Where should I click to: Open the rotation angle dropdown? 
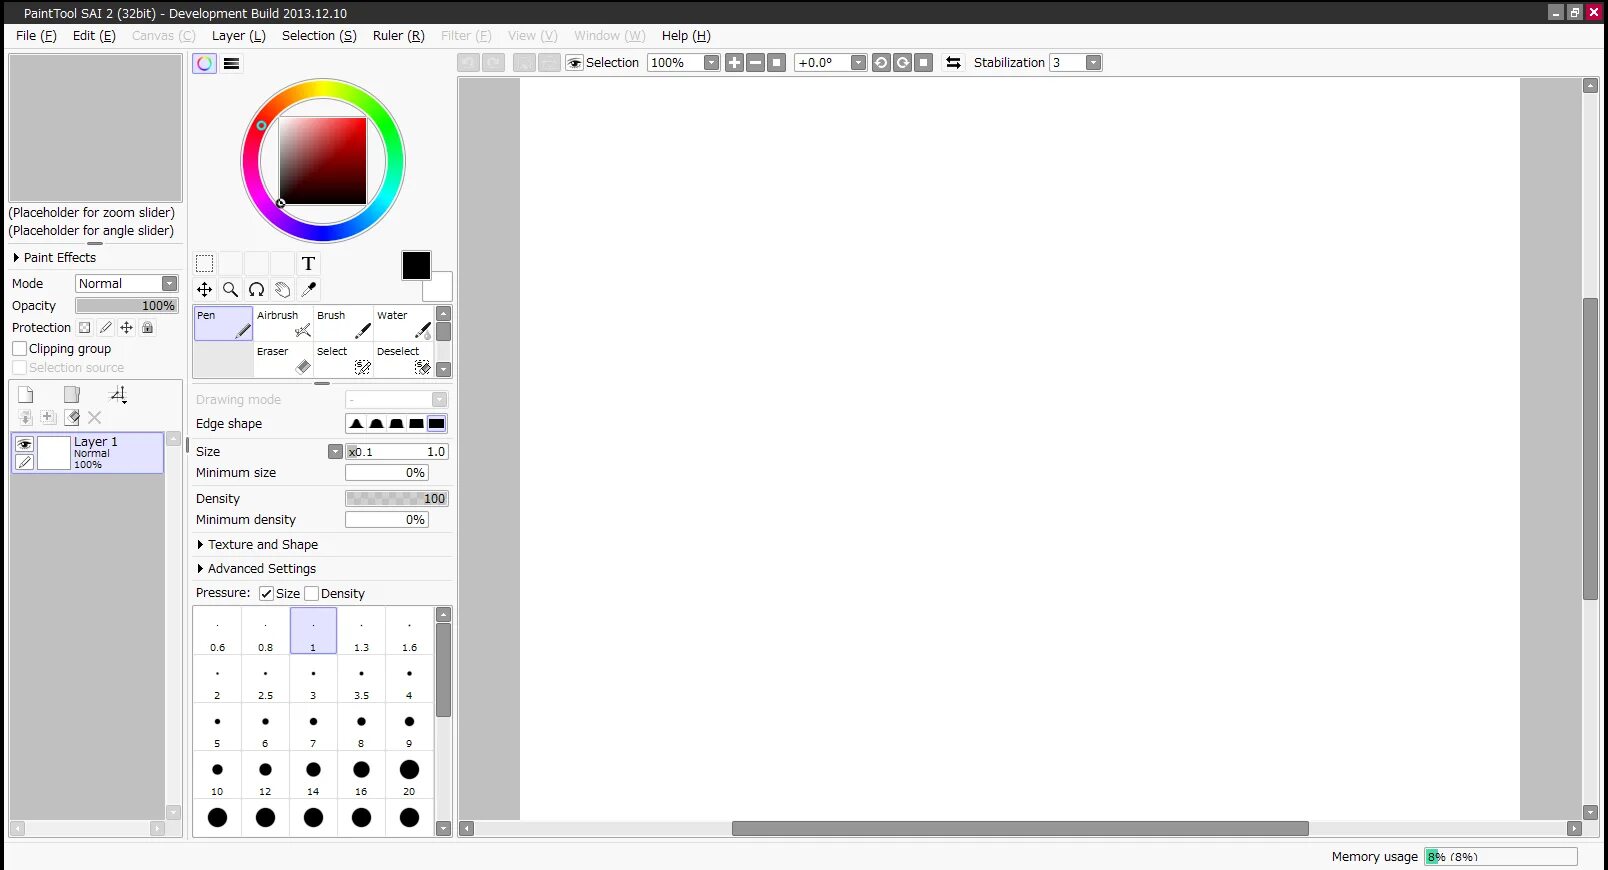point(858,62)
